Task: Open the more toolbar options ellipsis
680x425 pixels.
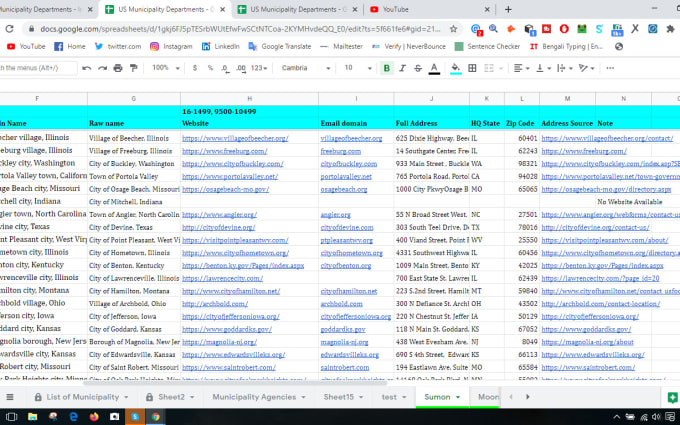Action: click(x=610, y=68)
